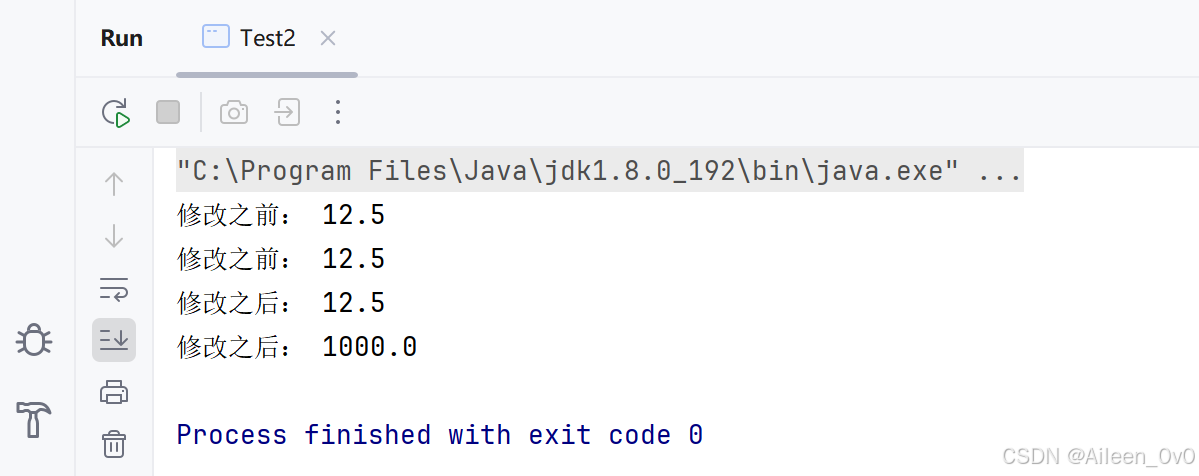Screen dimensions: 1199x476
Task: Open the three-dot more options menu
Action: tap(337, 112)
